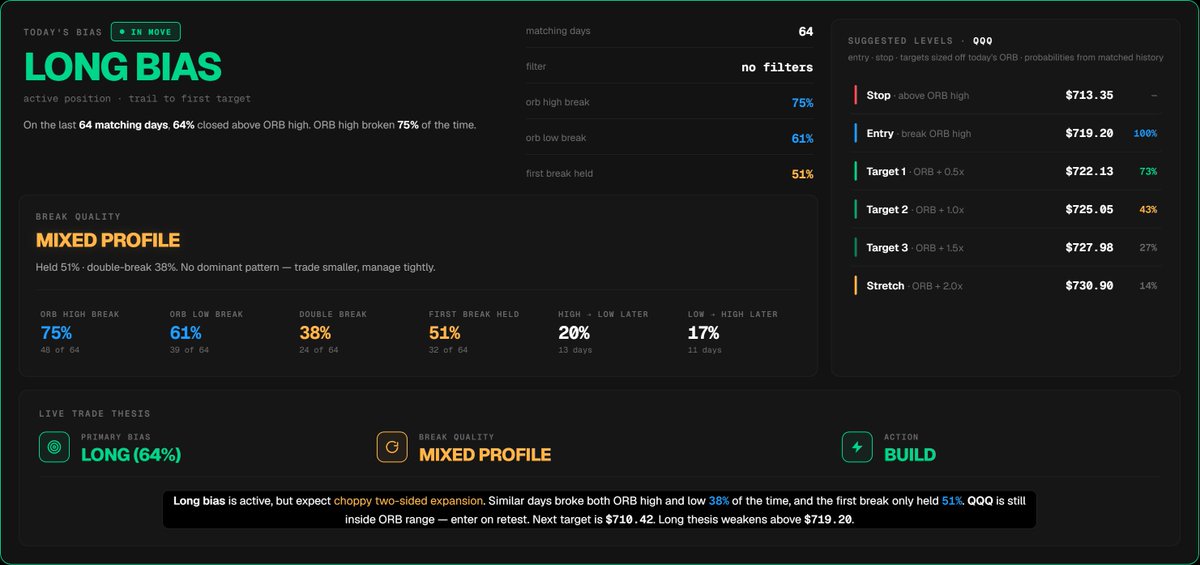Click the Target 3 price $727.98
This screenshot has height=565, width=1200.
[x=1089, y=247]
